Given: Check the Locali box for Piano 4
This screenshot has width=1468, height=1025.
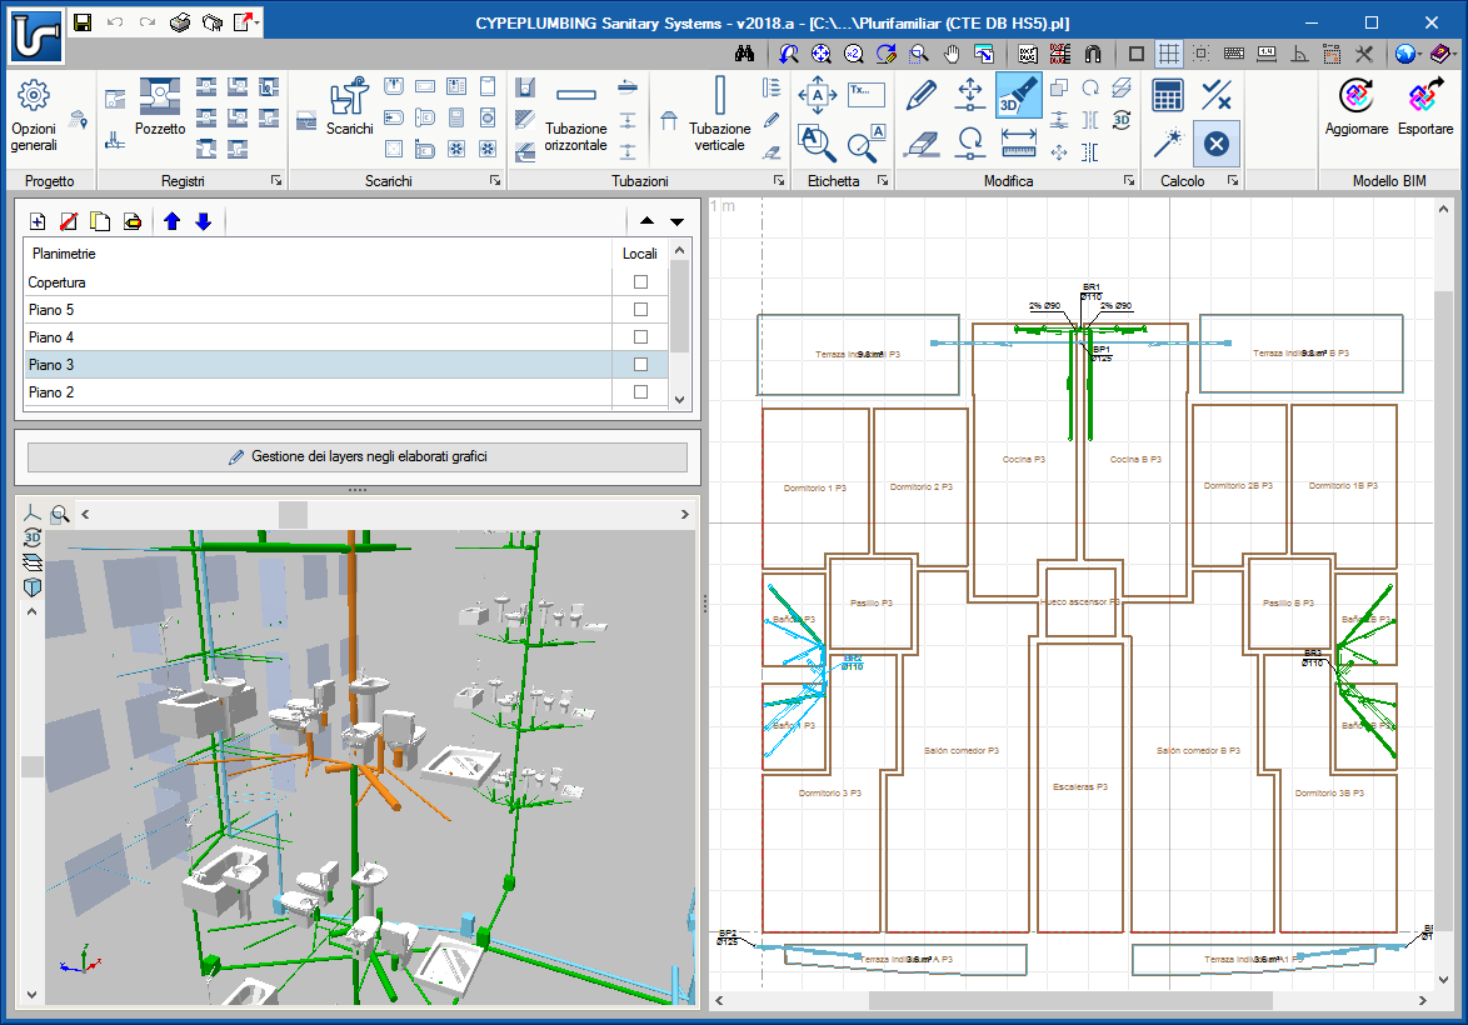Looking at the screenshot, I should point(641,337).
